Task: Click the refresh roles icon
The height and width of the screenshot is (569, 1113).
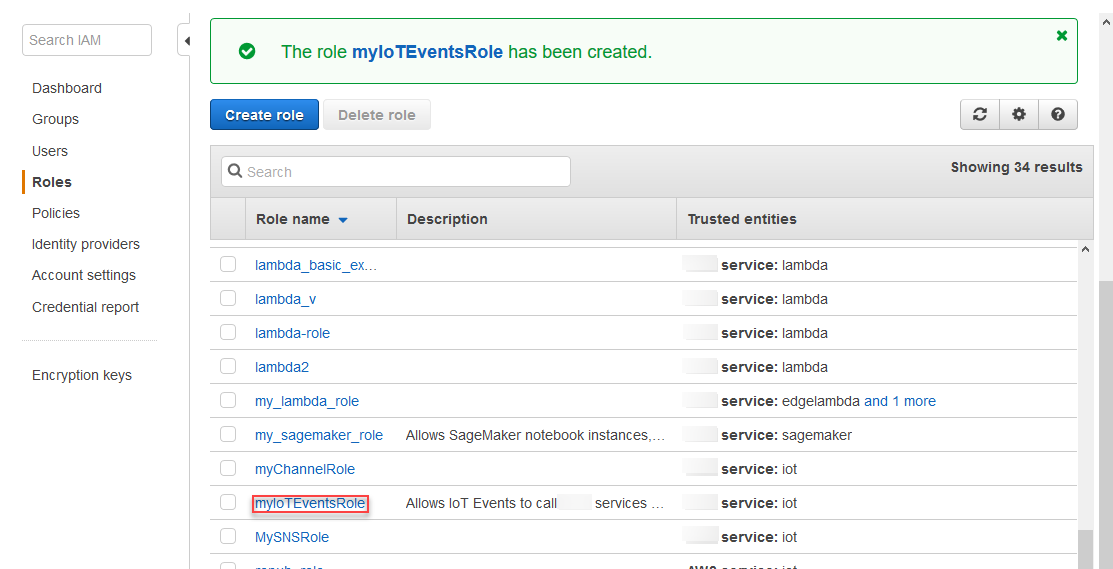Action: pyautogui.click(x=980, y=115)
